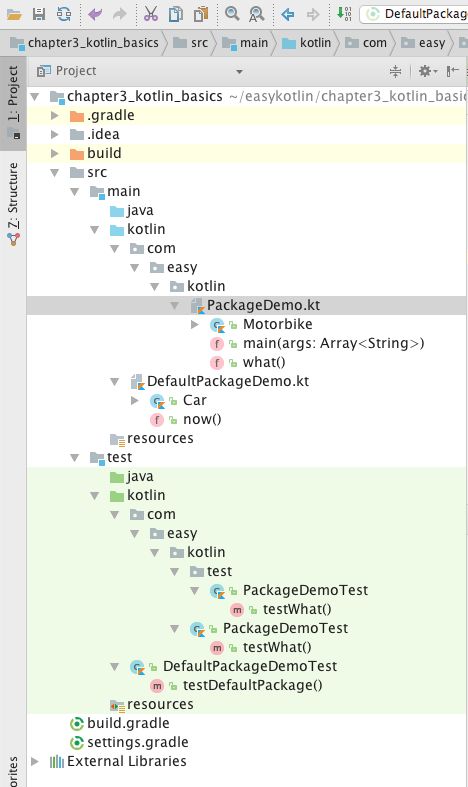Open project panel gear settings
This screenshot has width=468, height=787.
427,71
